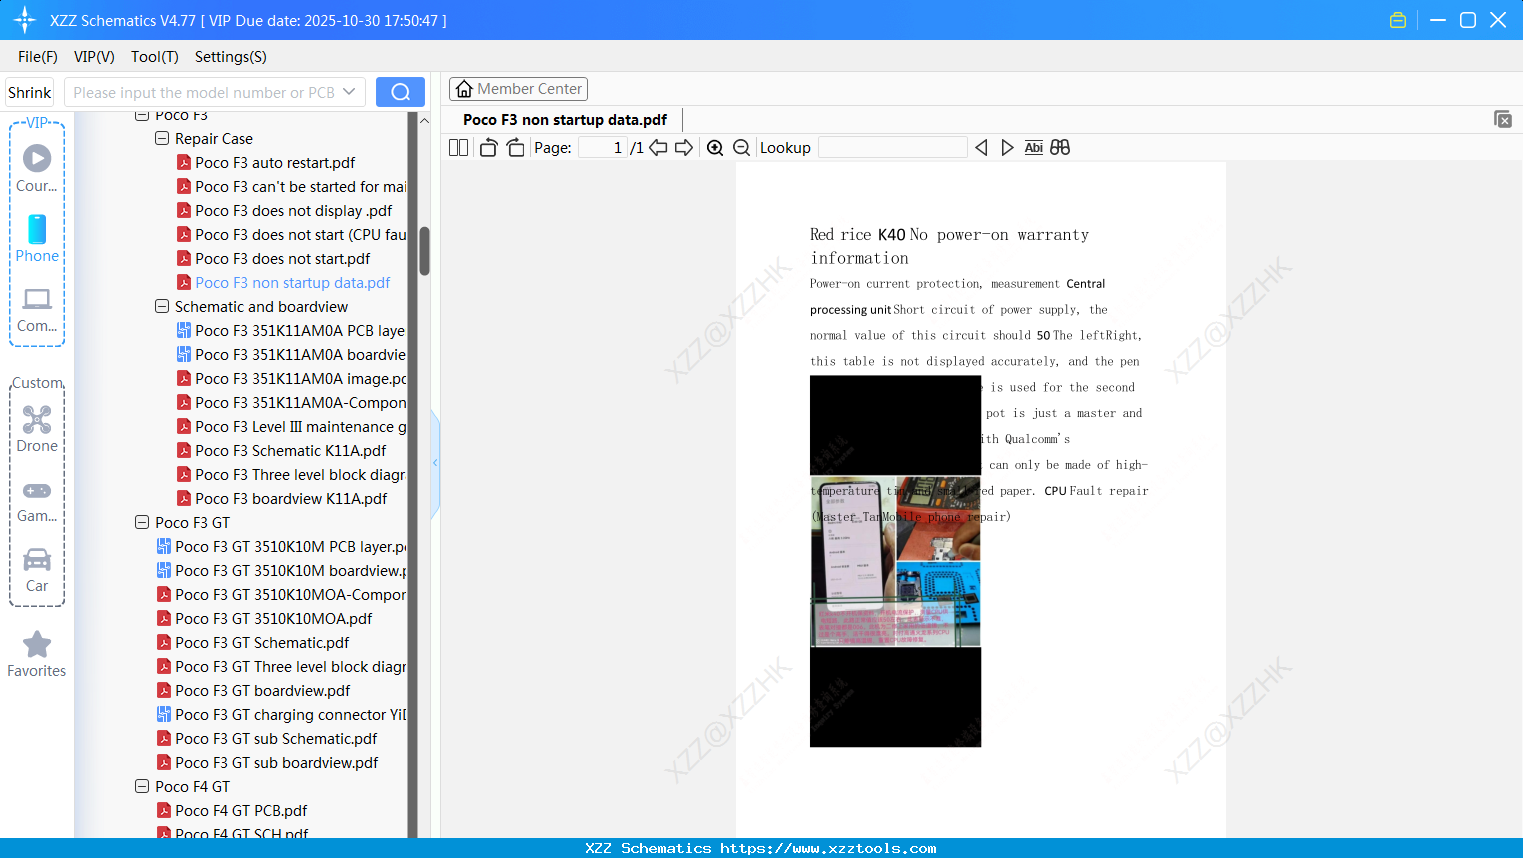Collapse the Poco F3 GT node
This screenshot has height=858, width=1523.
coord(142,523)
